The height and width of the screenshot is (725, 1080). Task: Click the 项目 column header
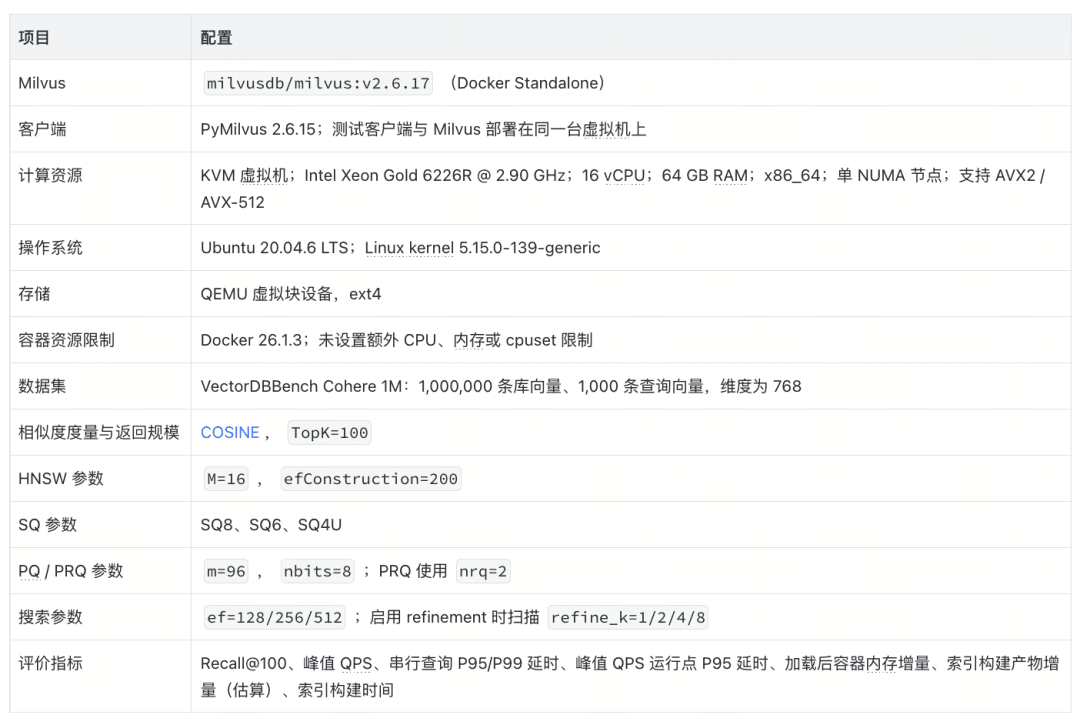[x=34, y=38]
